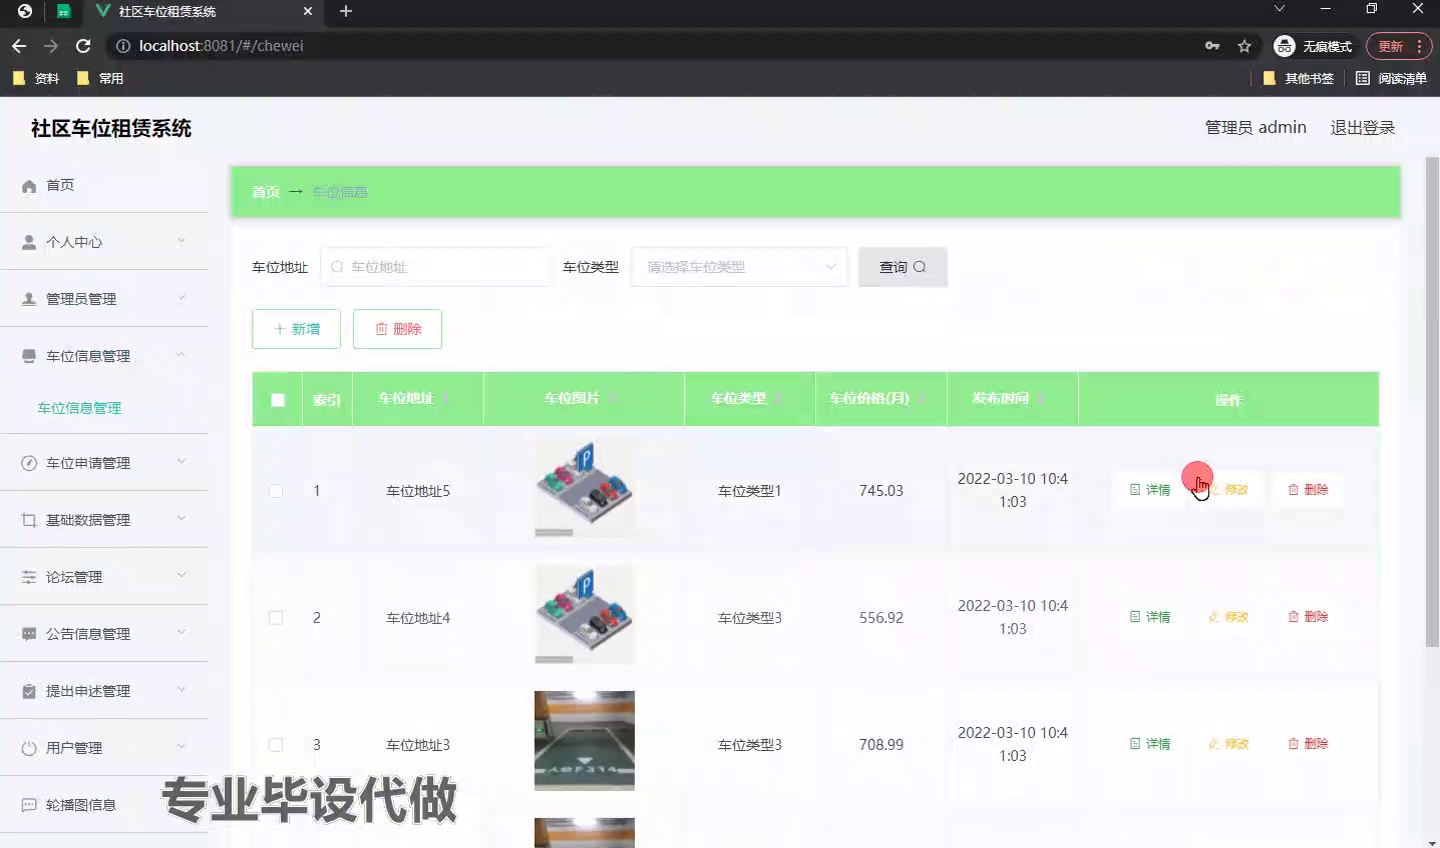Open the parking image for 车位地址5
The image size is (1440, 848).
tap(585, 489)
